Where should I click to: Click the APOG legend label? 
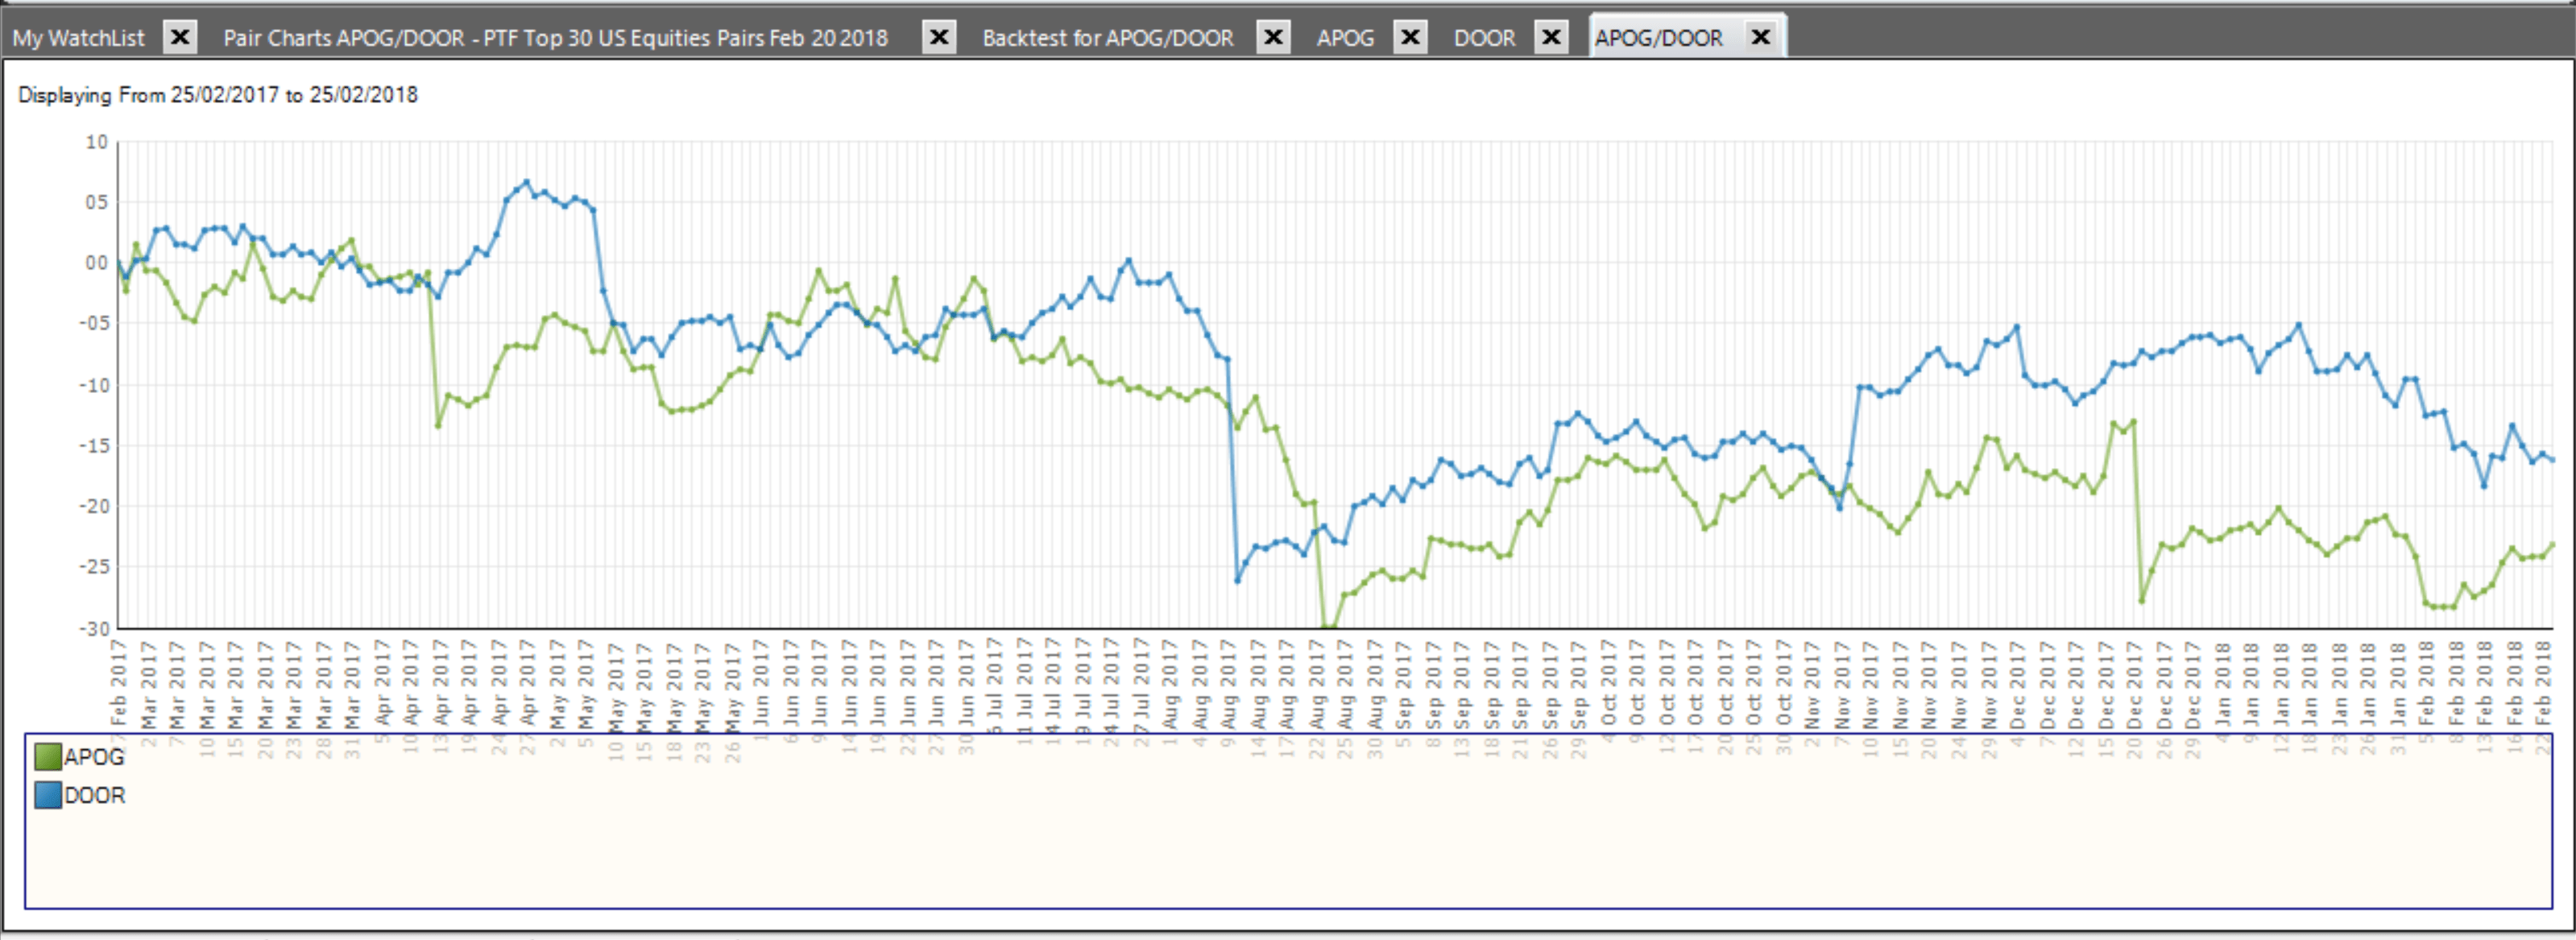click(95, 757)
